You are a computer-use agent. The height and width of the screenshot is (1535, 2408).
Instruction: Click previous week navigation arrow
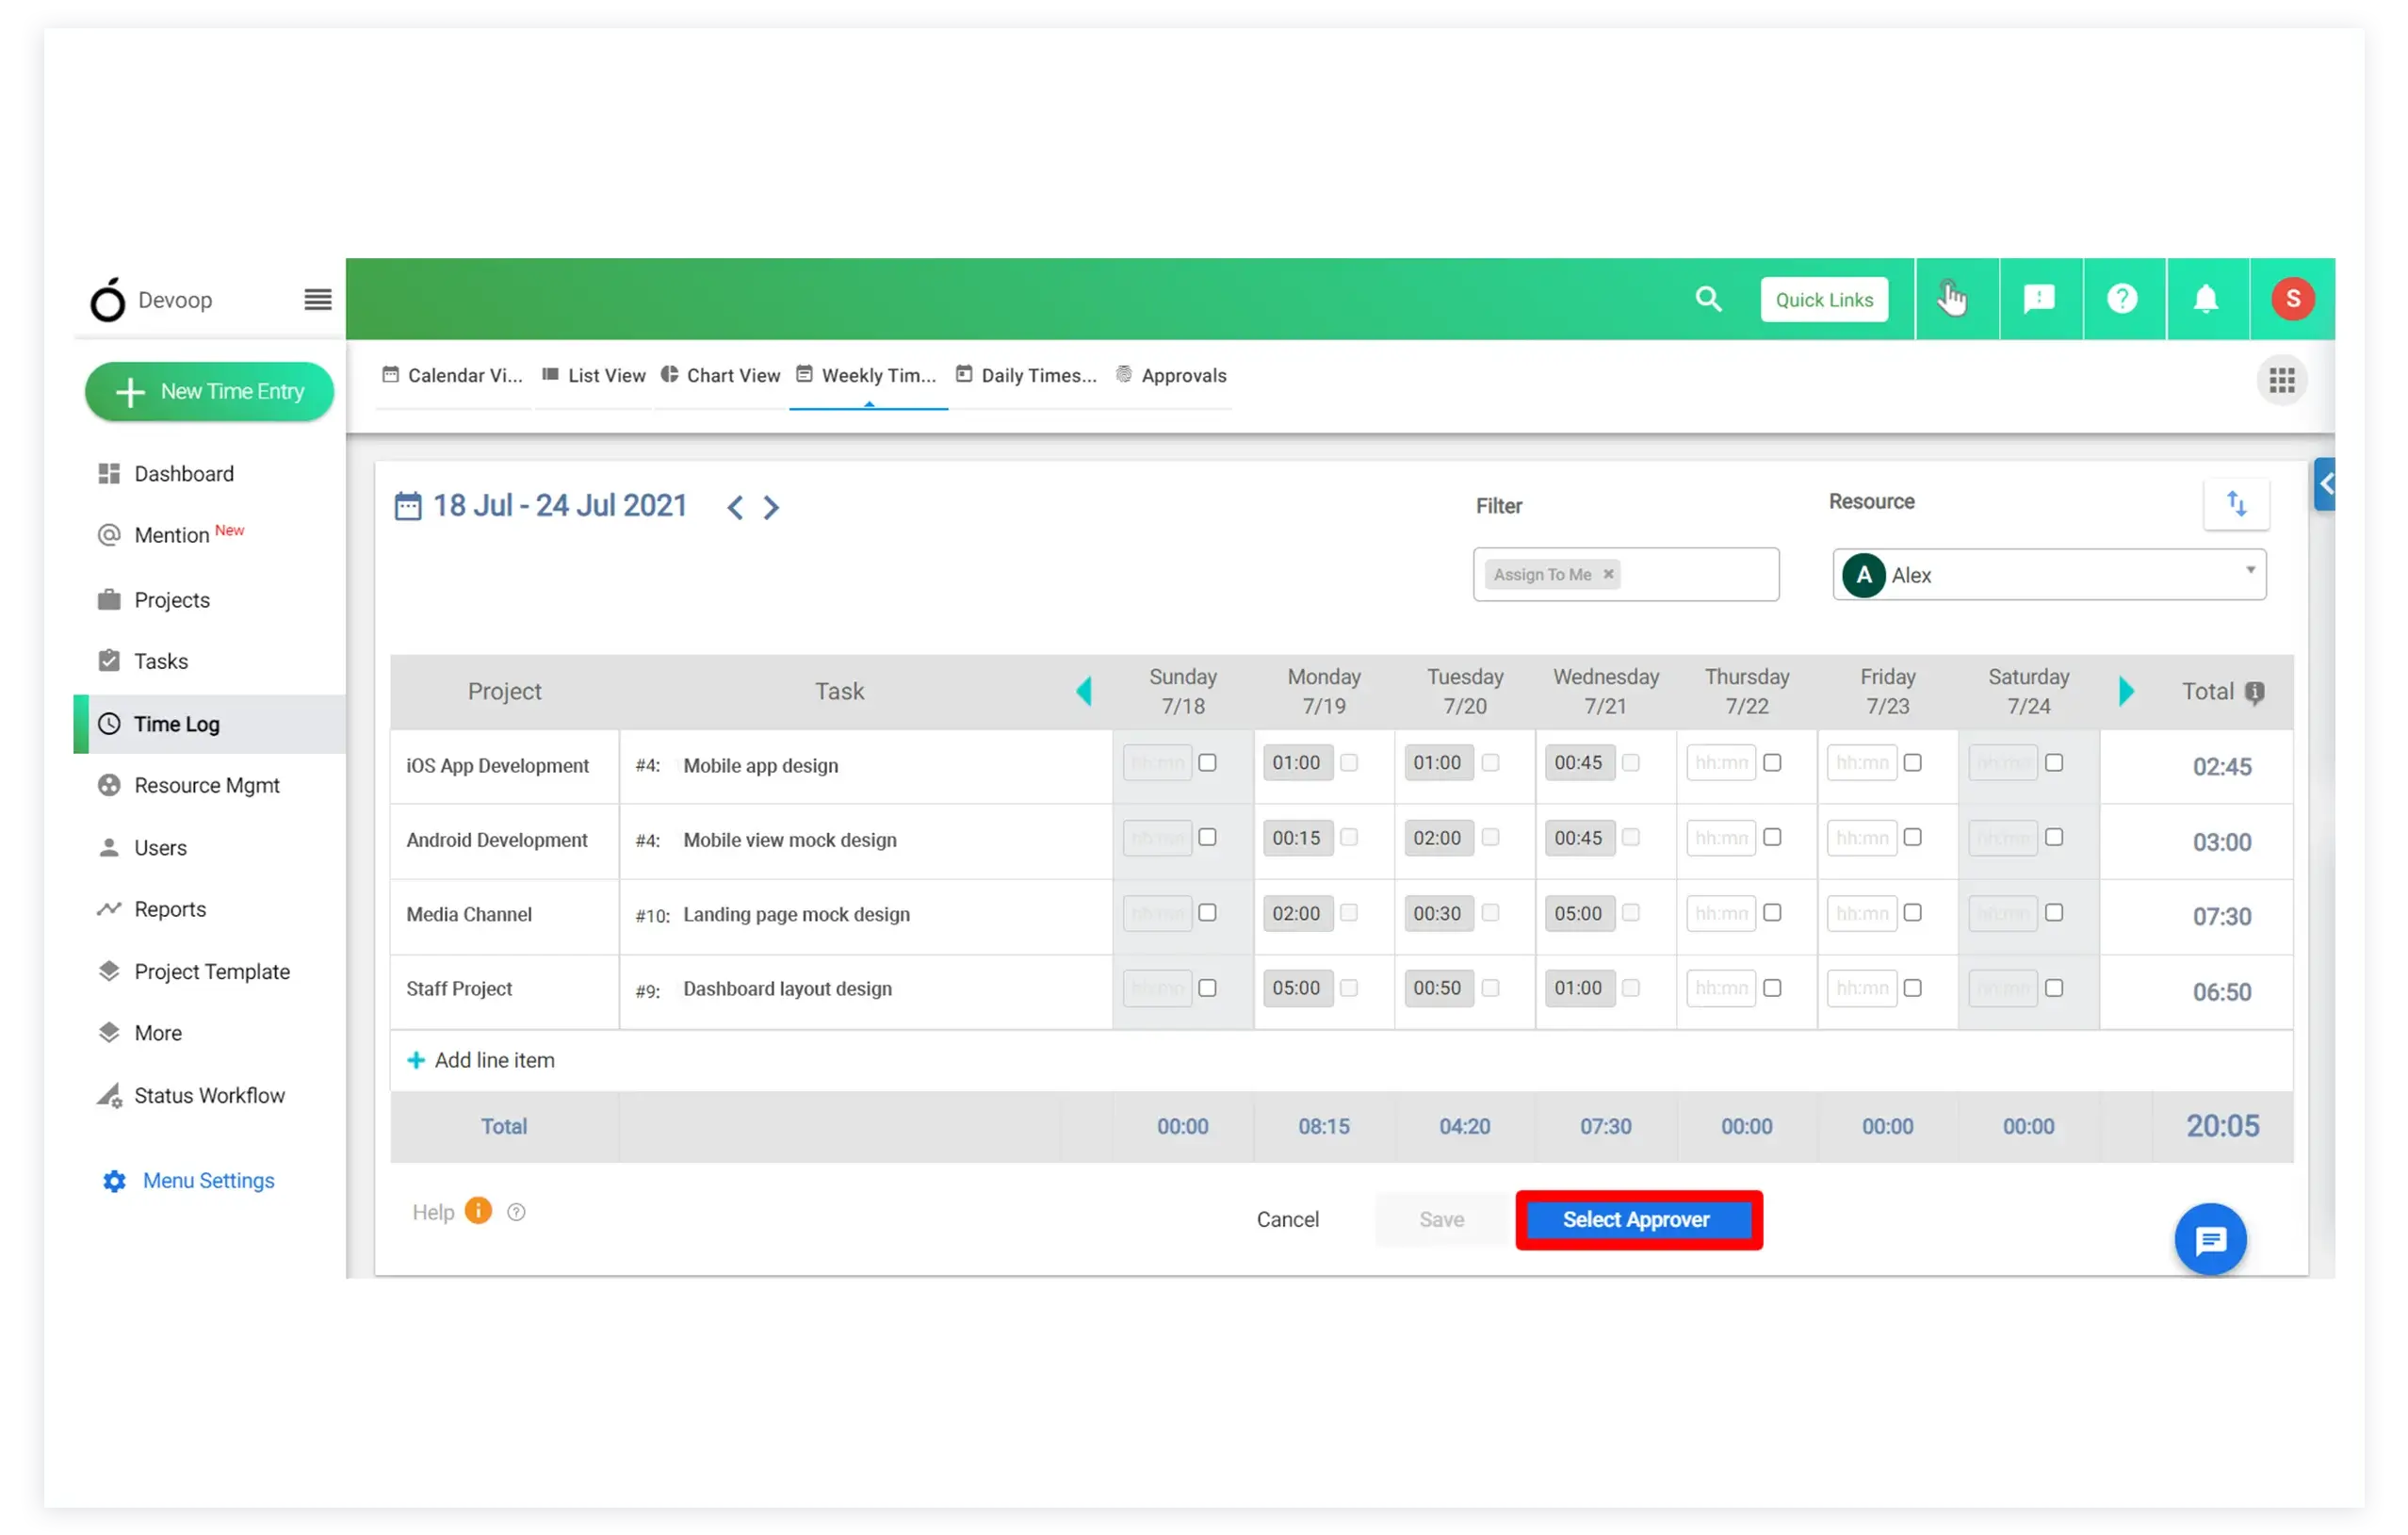pyautogui.click(x=732, y=508)
